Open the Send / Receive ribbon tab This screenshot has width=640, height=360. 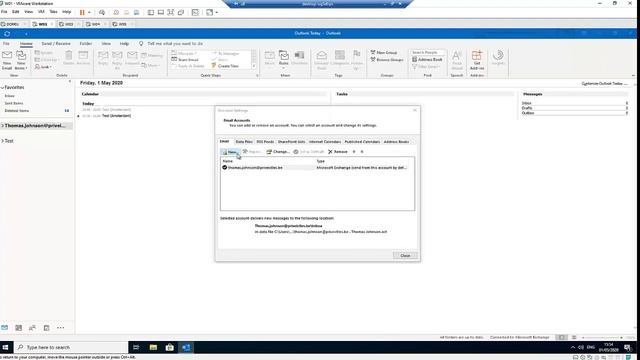(x=56, y=44)
